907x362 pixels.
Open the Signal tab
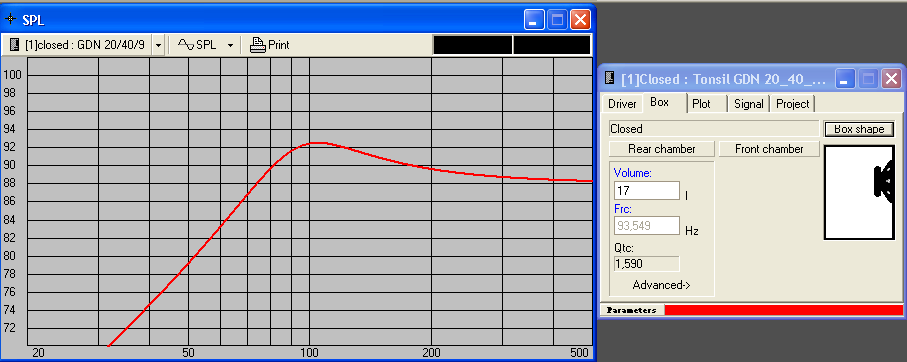click(749, 104)
